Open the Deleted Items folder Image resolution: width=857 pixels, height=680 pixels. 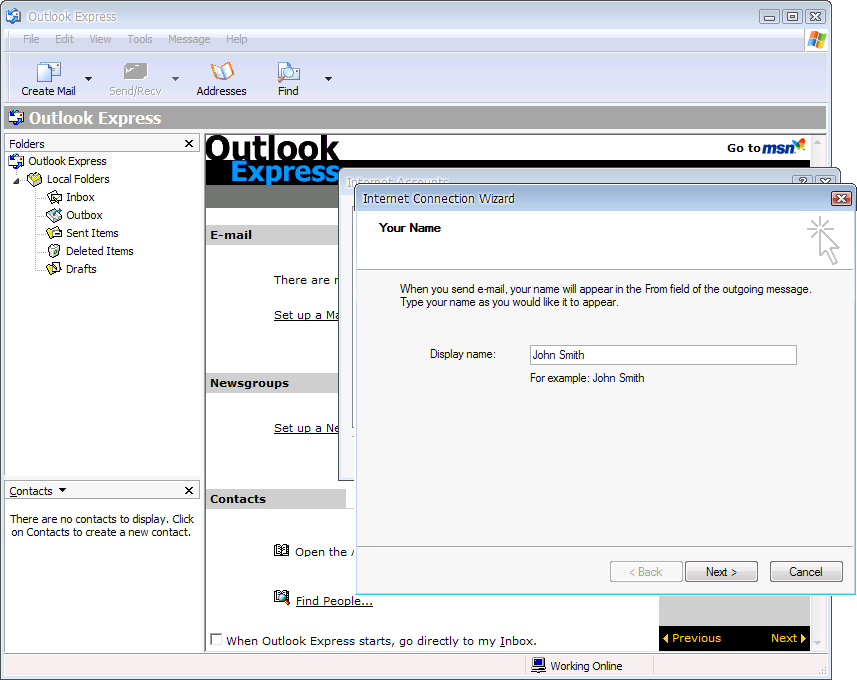99,251
